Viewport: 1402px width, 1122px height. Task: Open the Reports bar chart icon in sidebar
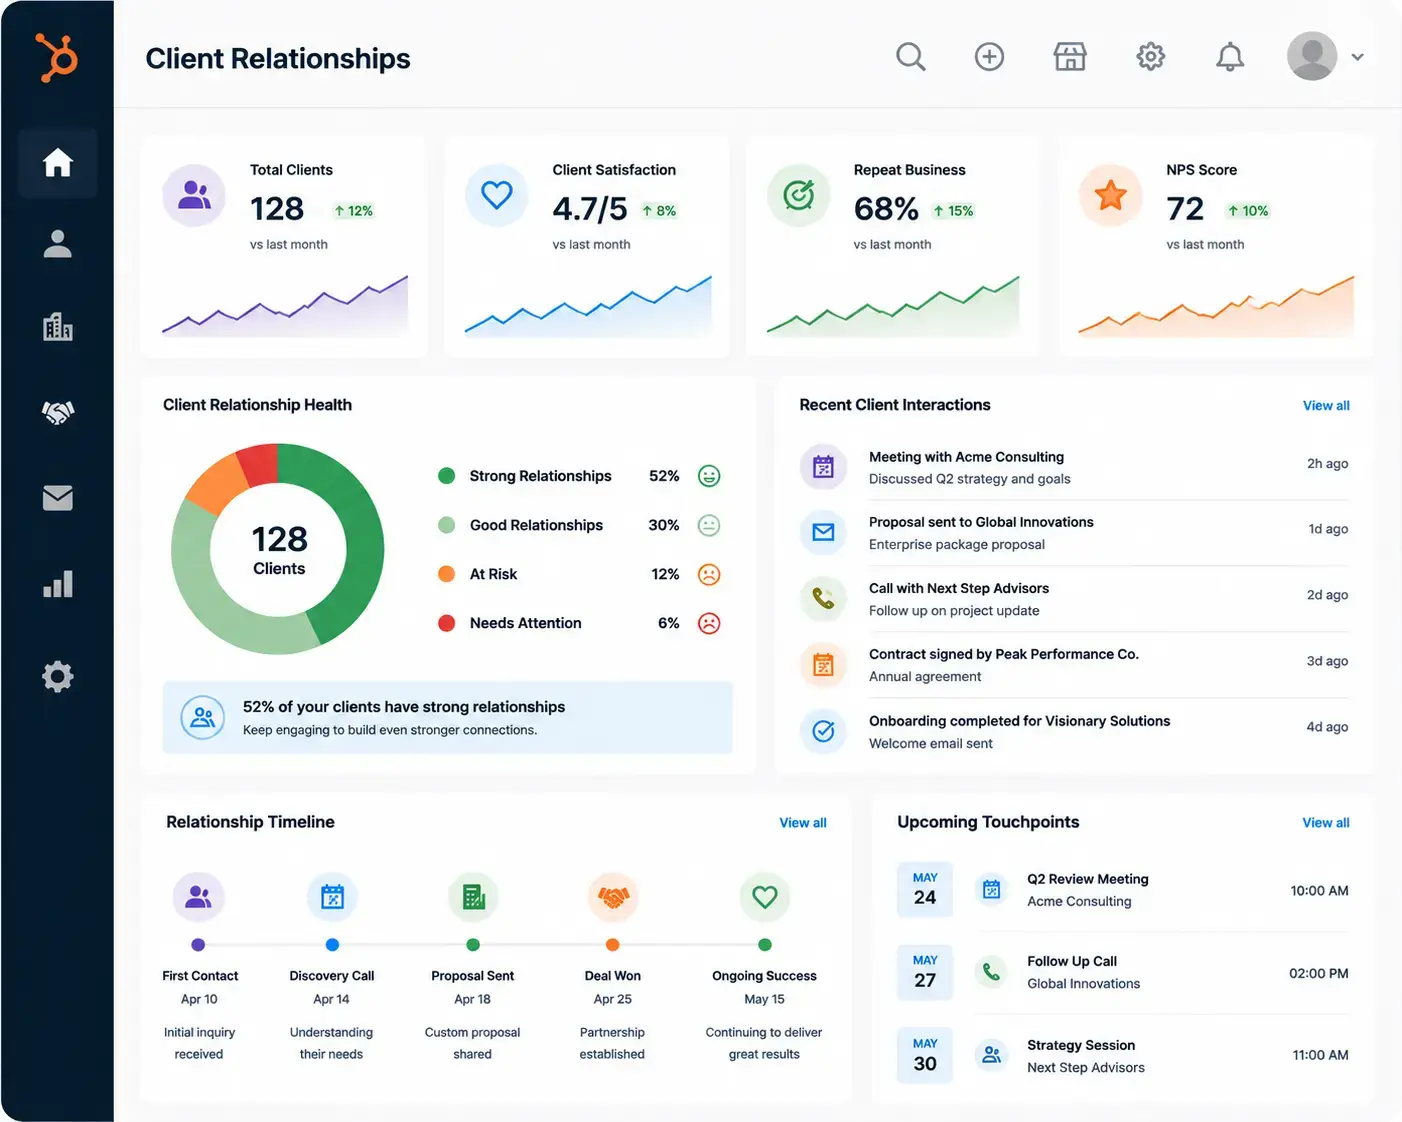58,584
